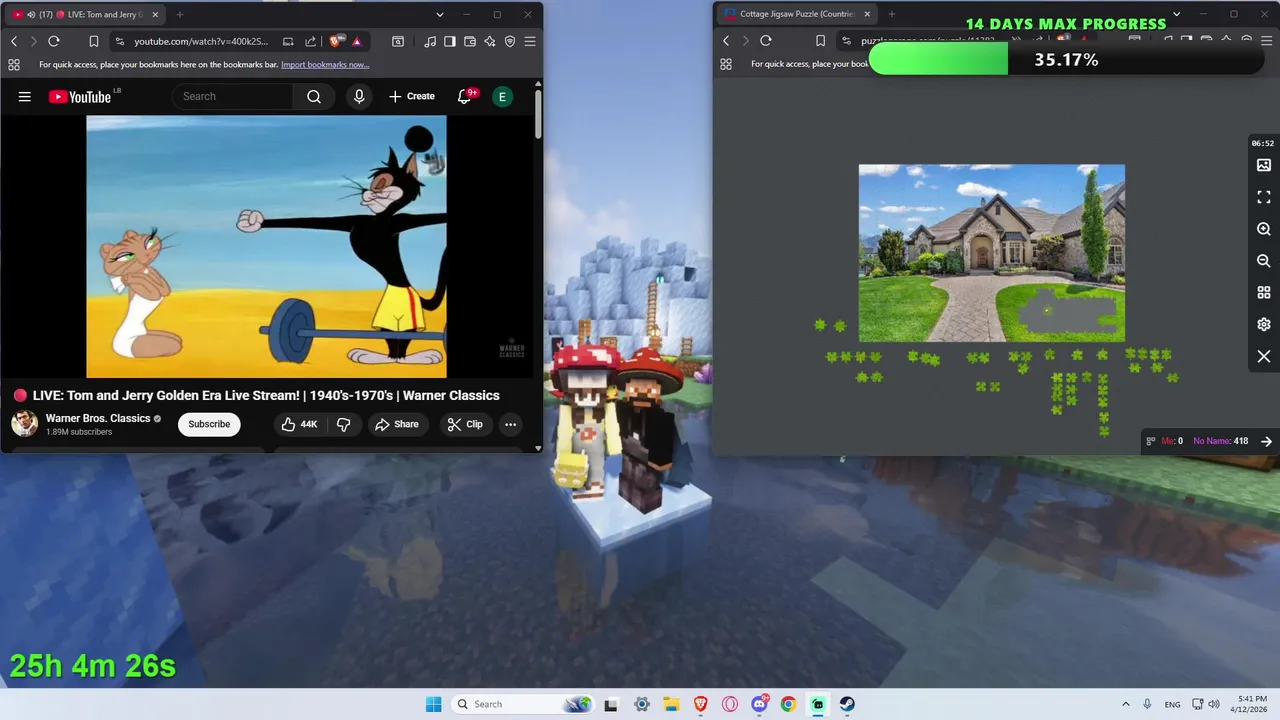
Task: Open Steam from the taskbar
Action: [x=847, y=704]
